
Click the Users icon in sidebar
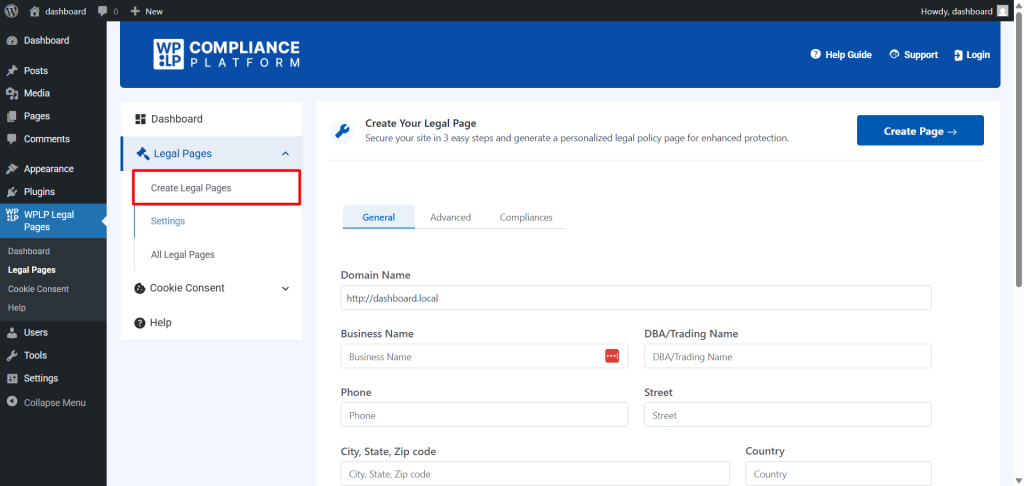point(12,332)
